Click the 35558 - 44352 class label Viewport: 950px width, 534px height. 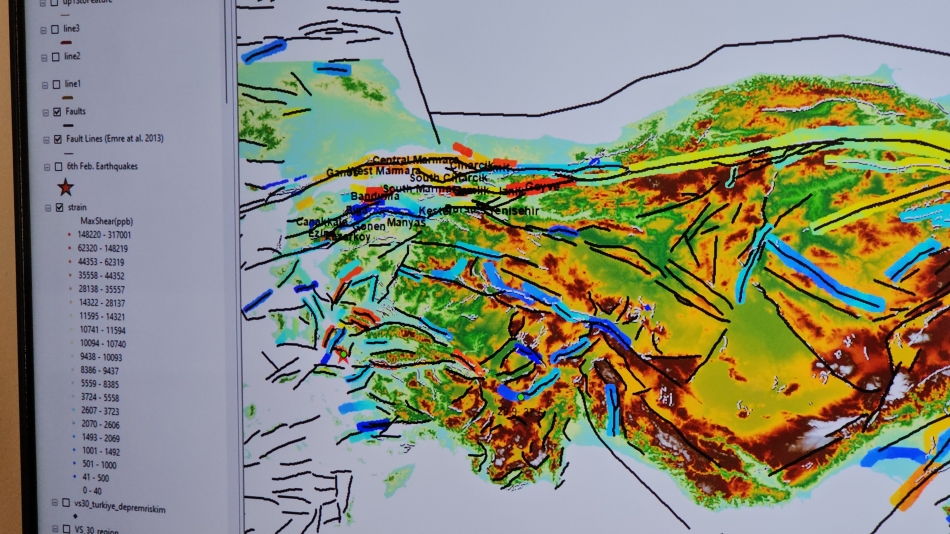(101, 276)
